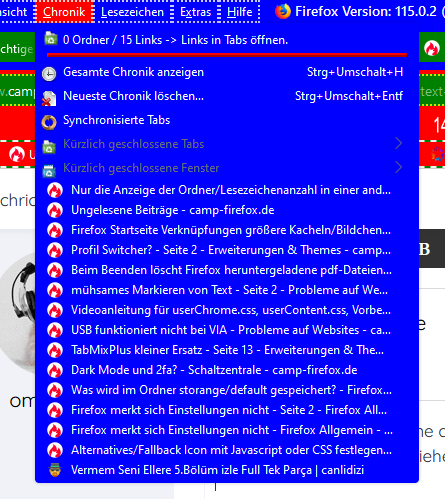This screenshot has width=445, height=499.
Task: Click the blue recycle icon beside Kürzlich geschlossene Fenster
Action: click(49, 171)
